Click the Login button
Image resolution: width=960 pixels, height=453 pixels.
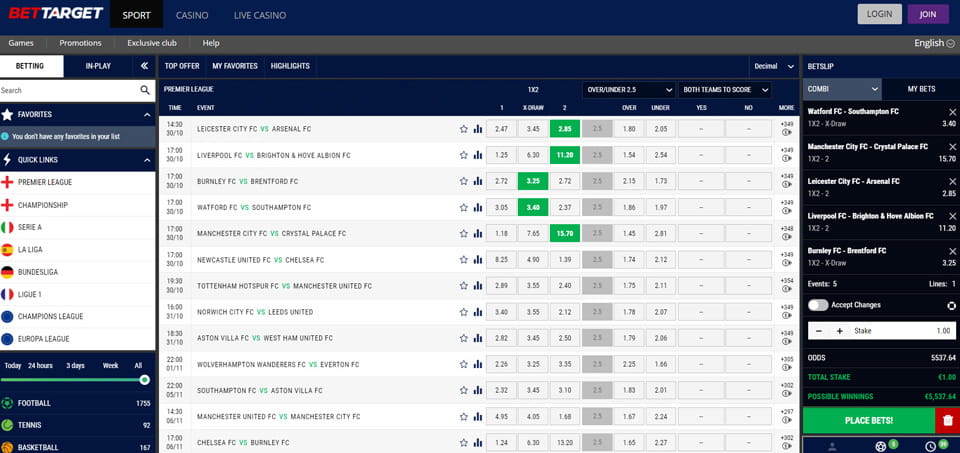click(879, 14)
